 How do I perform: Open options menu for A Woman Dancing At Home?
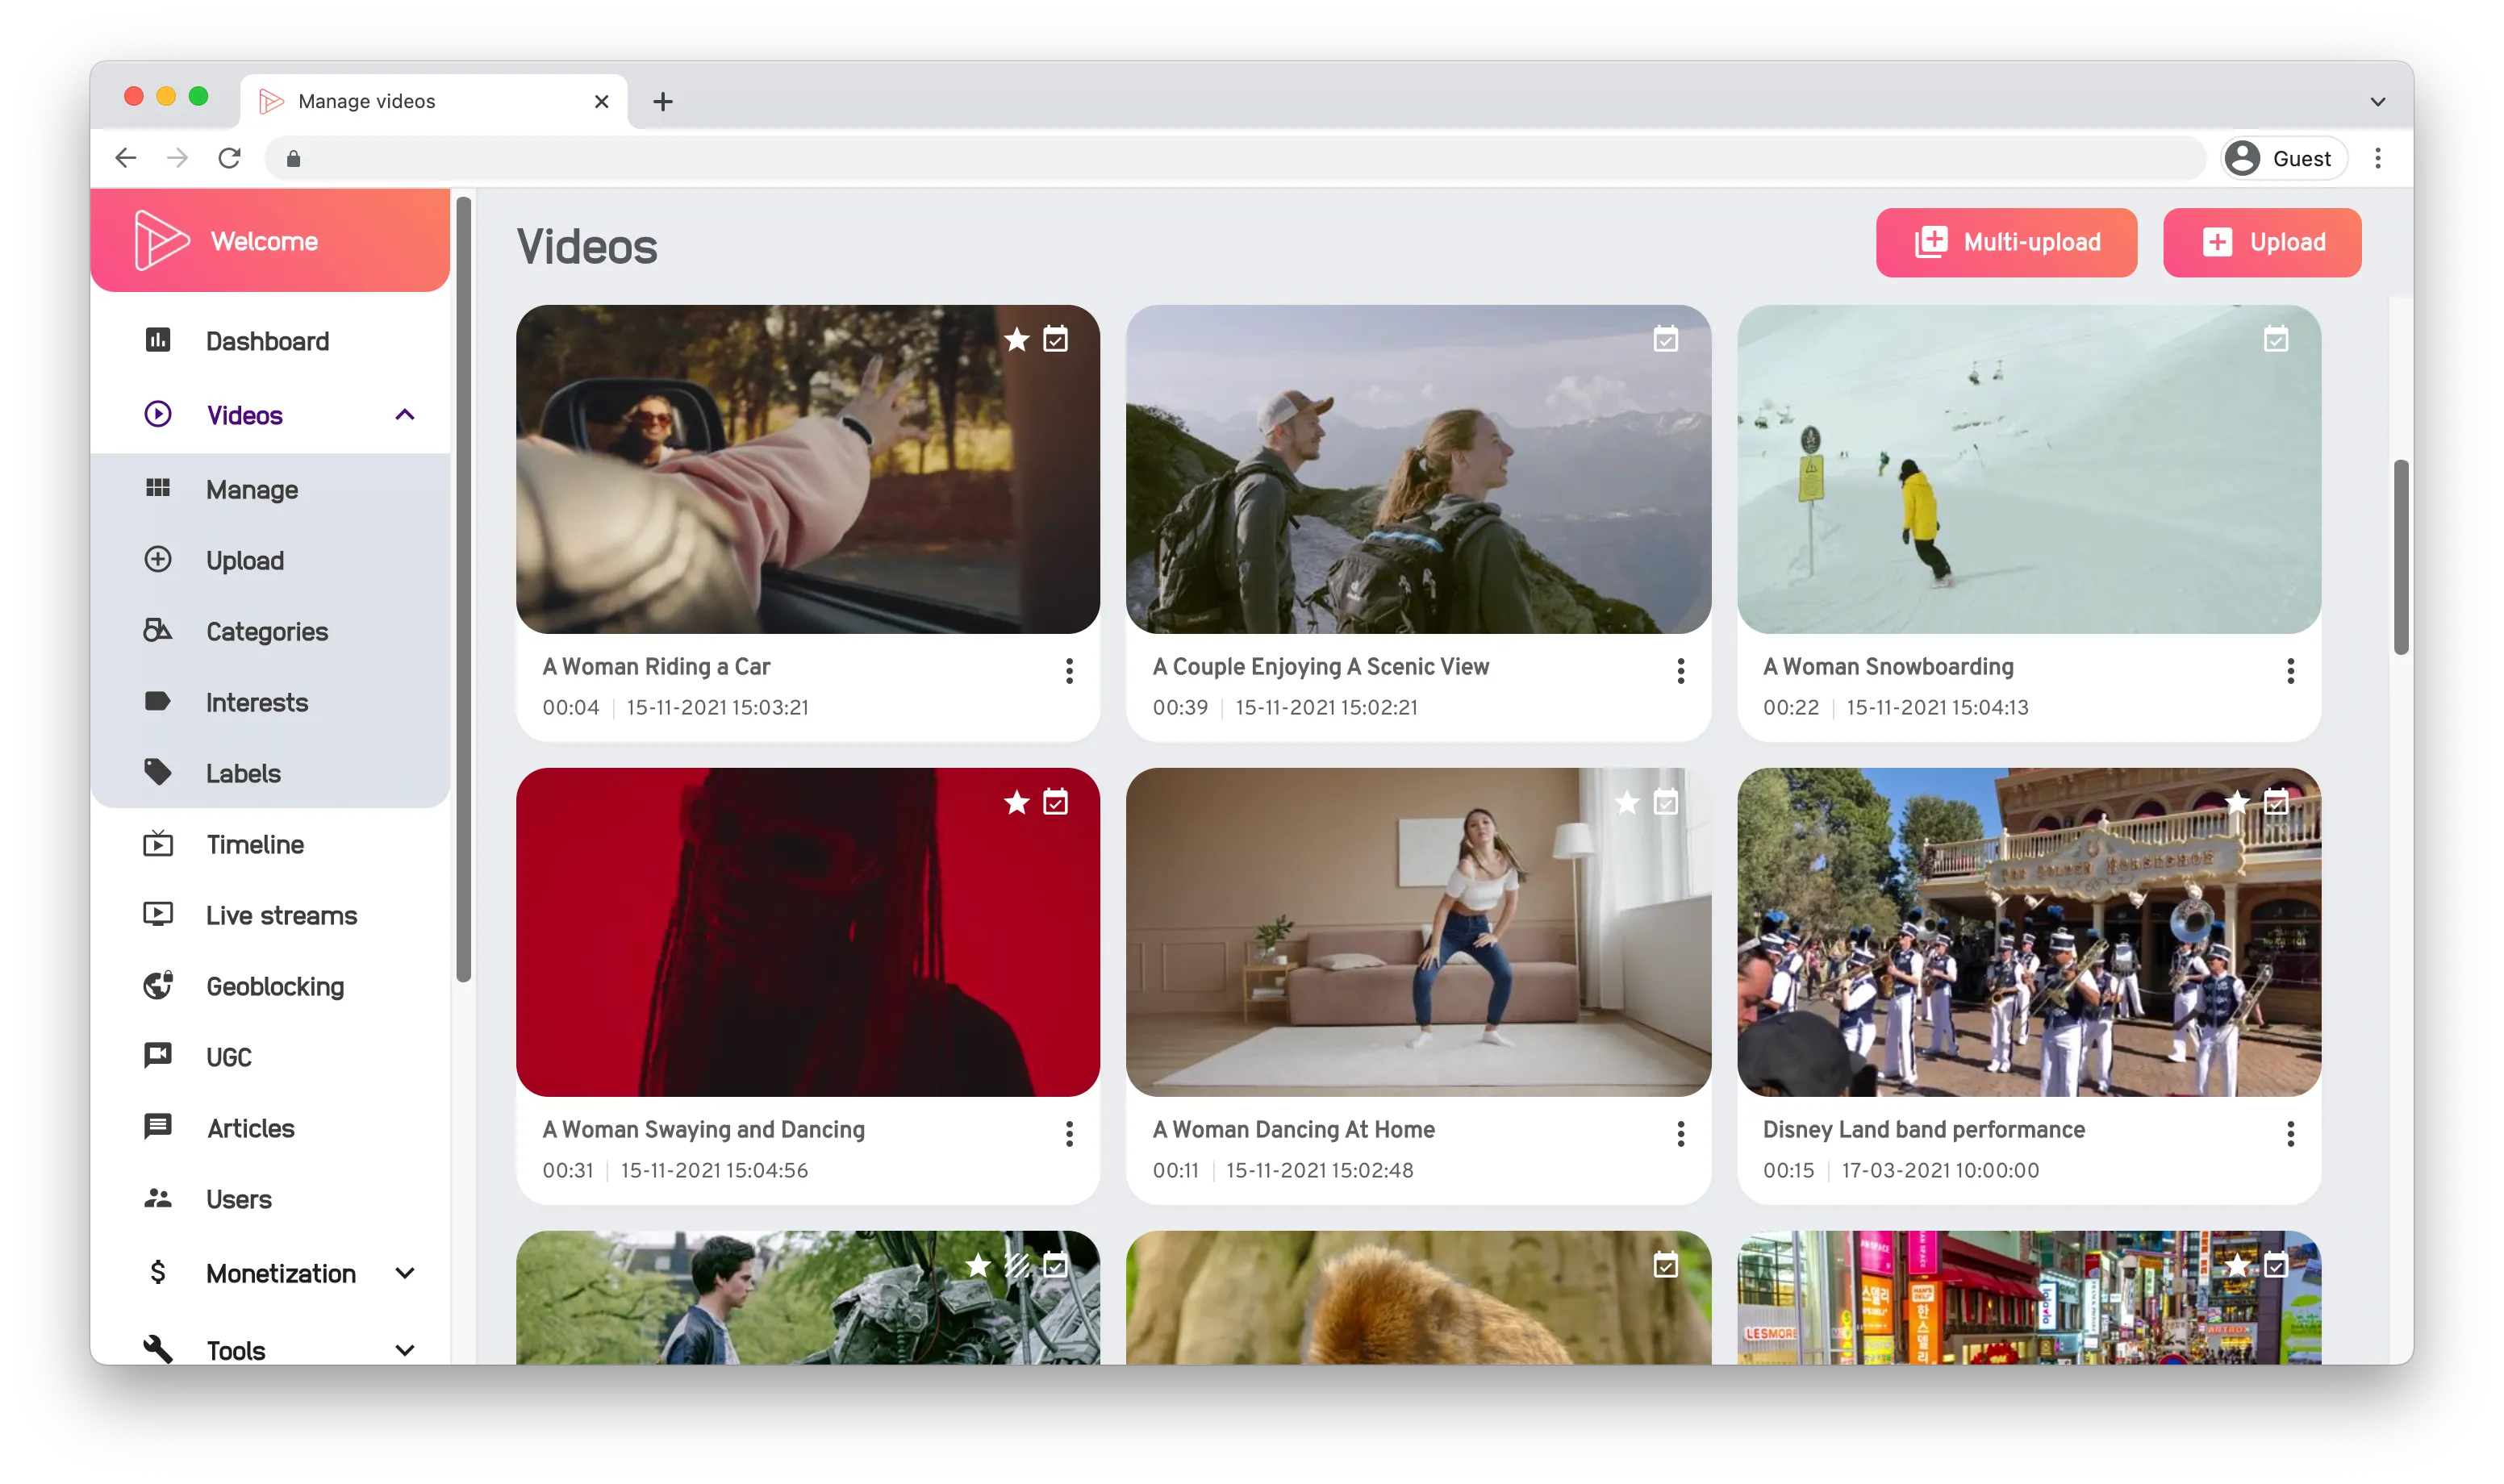1681,1134
